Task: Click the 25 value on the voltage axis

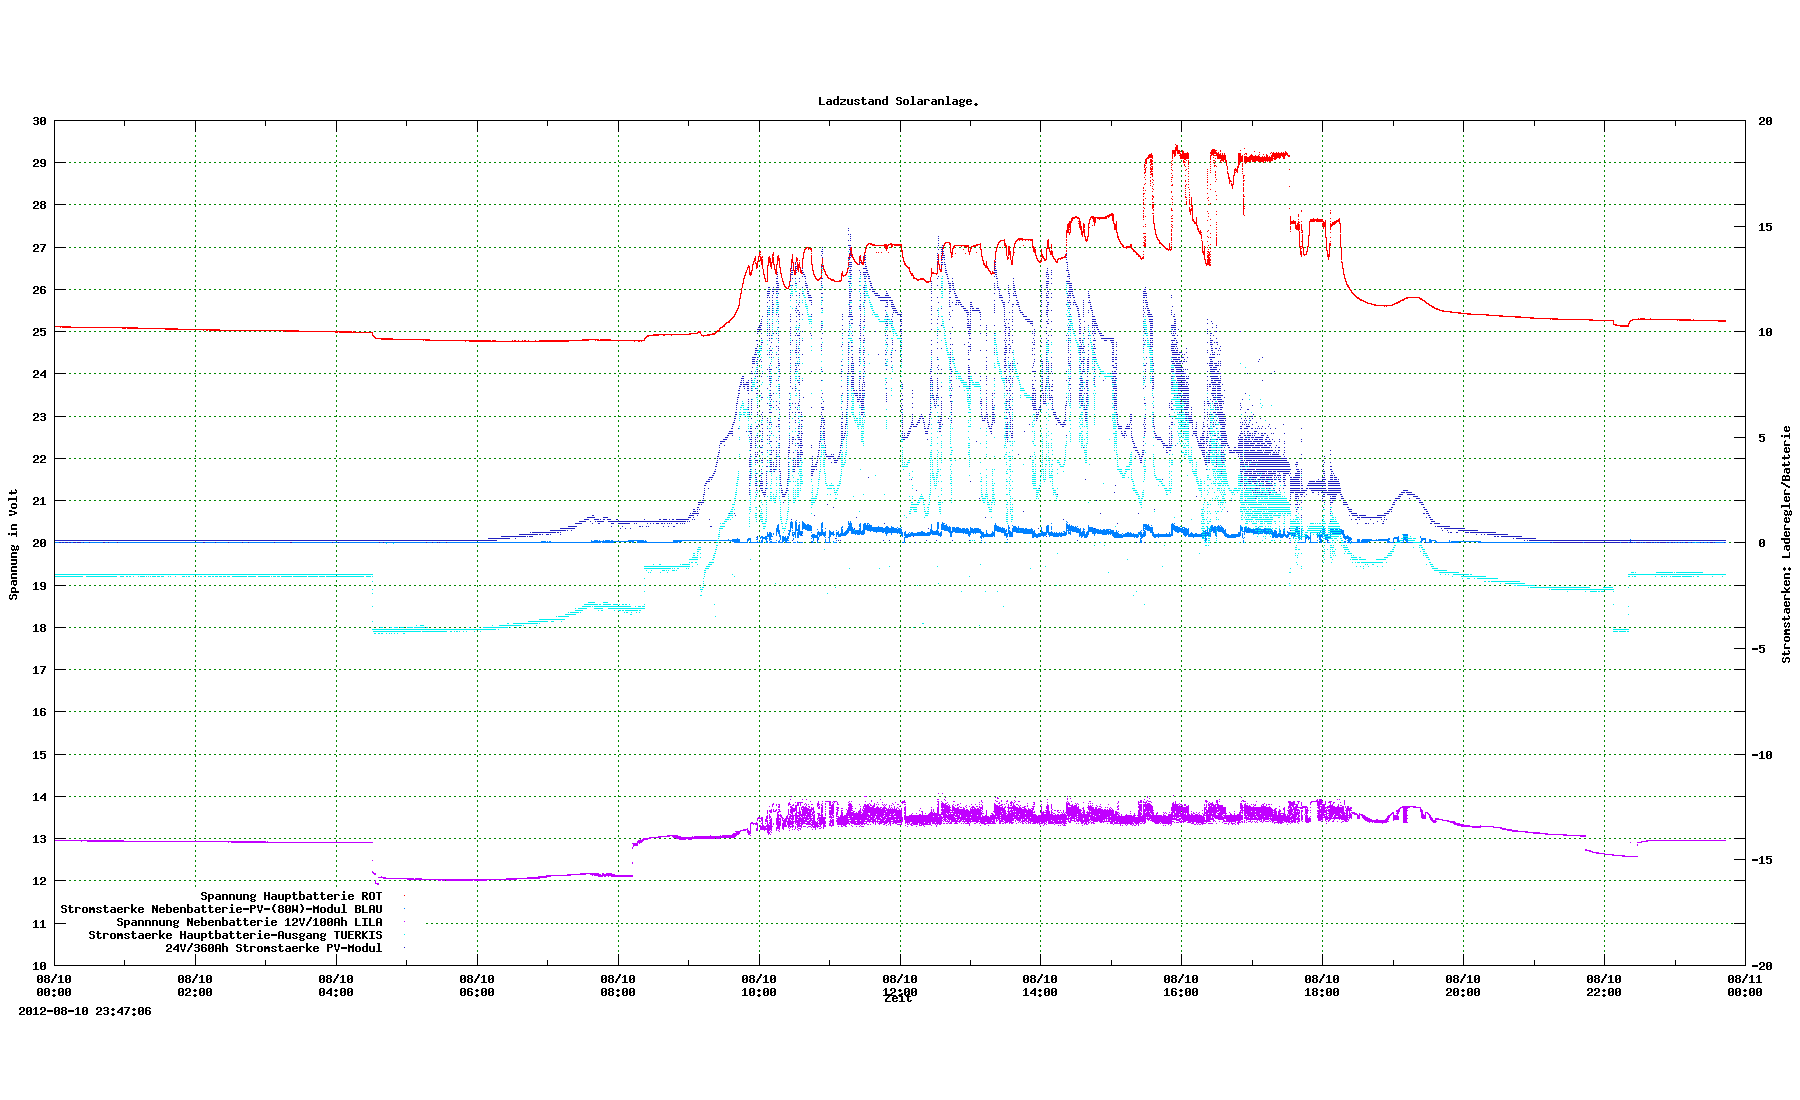Action: point(40,332)
